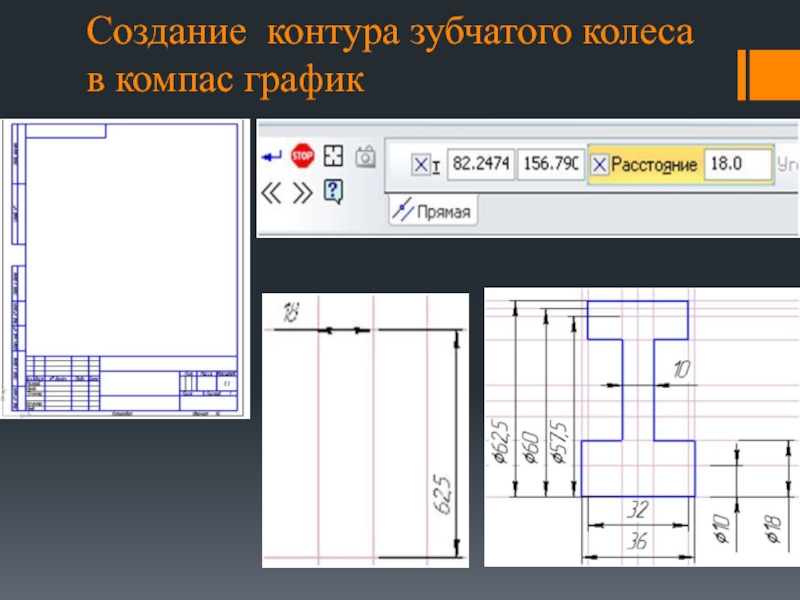This screenshot has height=600, width=800.
Task: Select the ⌀62,5 diameter dimension
Action: [500, 442]
